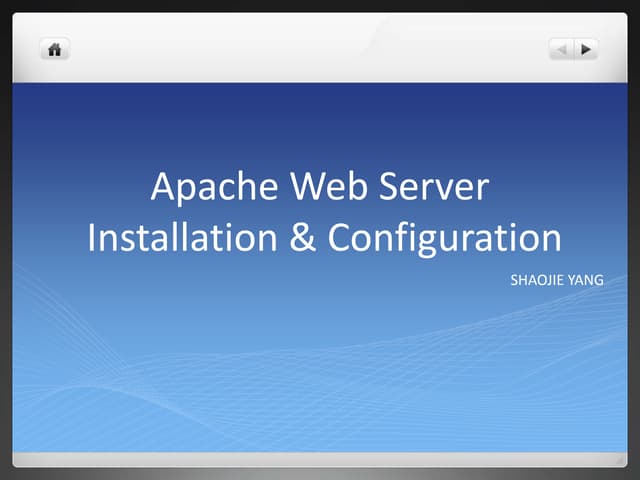640x480 pixels.
Task: Click the gray footer bar below the slide
Action: coord(320,460)
